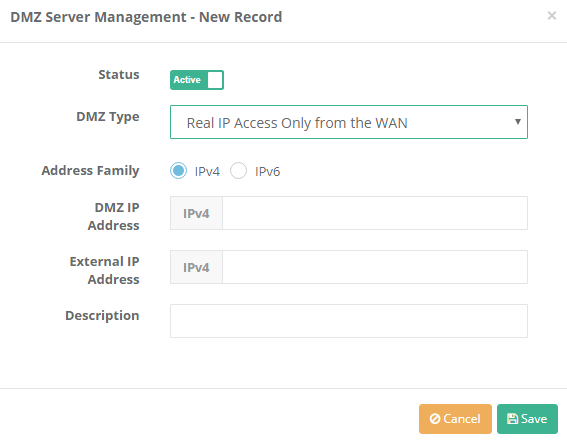Toggle the Active status switch
This screenshot has height=445, width=567.
pyautogui.click(x=197, y=80)
